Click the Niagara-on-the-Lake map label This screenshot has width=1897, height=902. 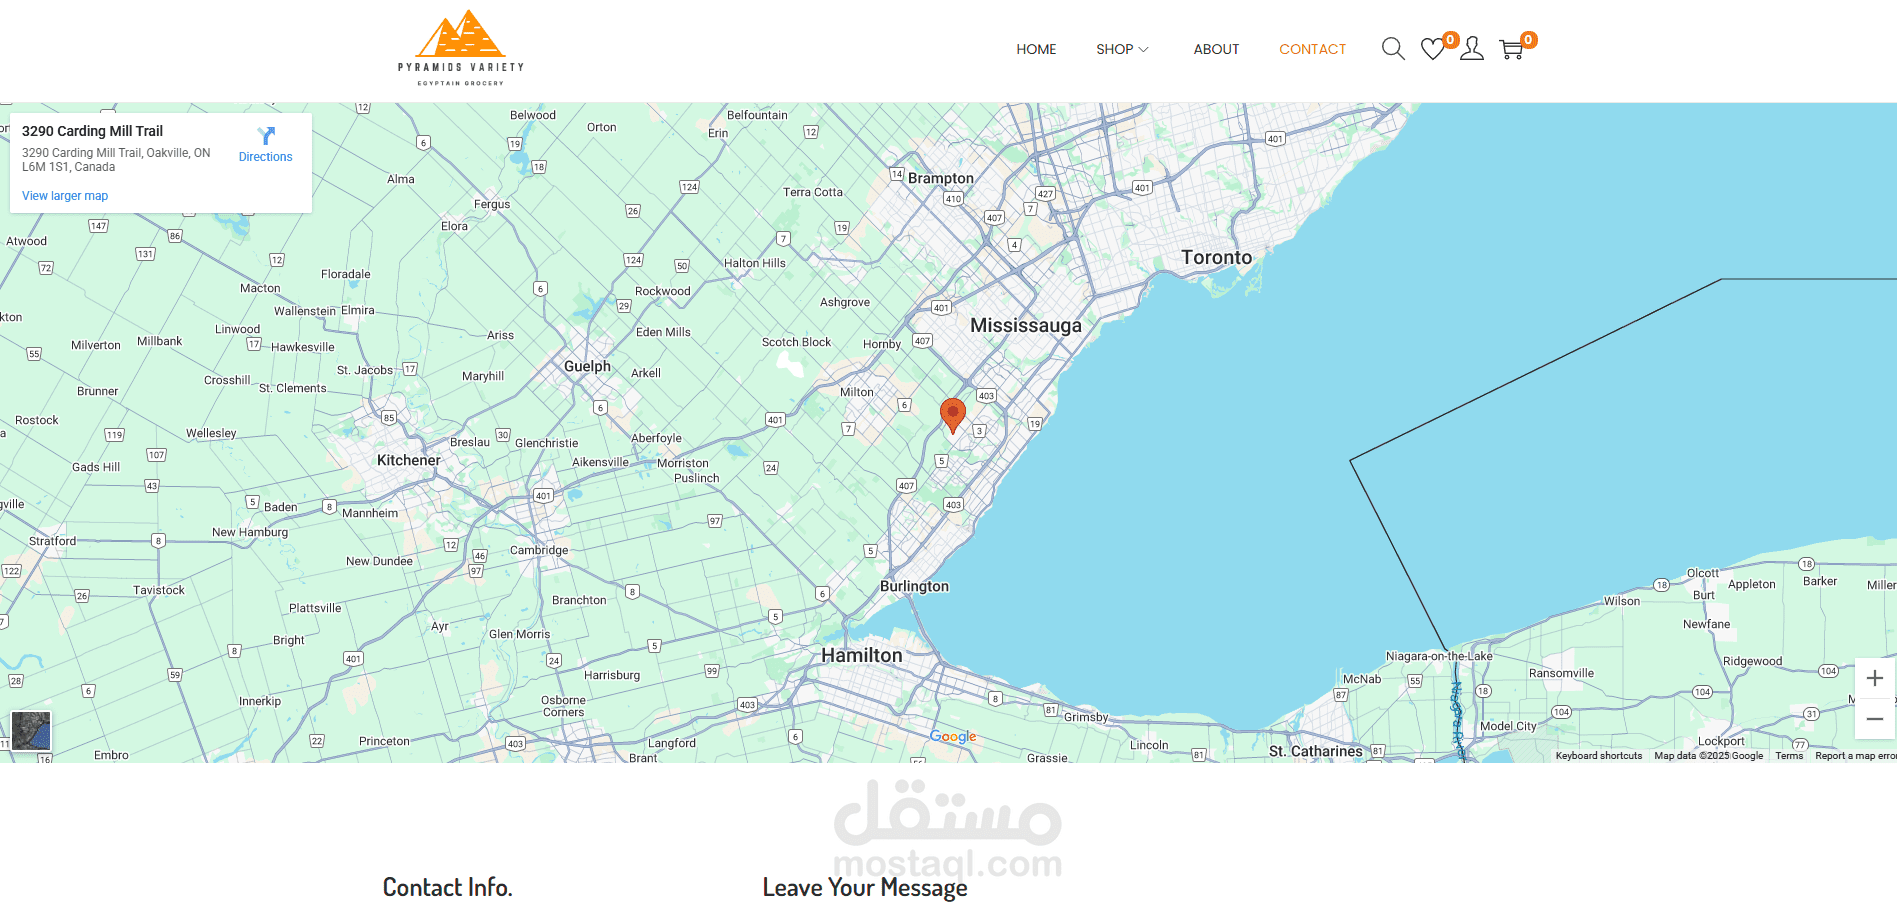click(x=1439, y=656)
